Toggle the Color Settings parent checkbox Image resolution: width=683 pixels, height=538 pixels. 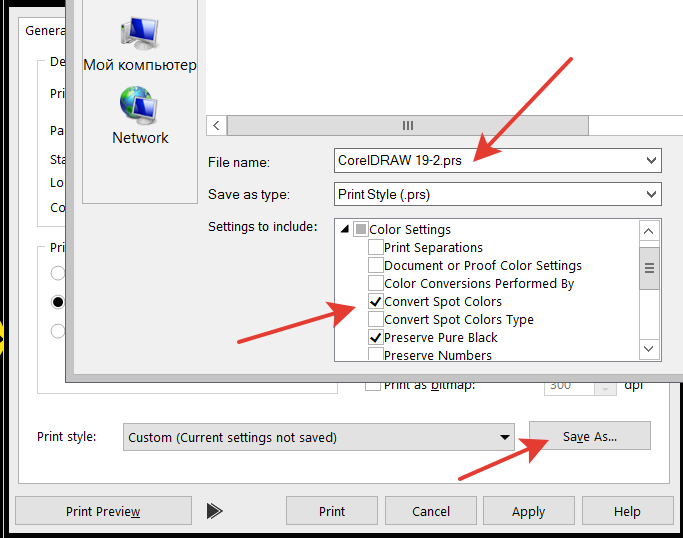point(361,229)
